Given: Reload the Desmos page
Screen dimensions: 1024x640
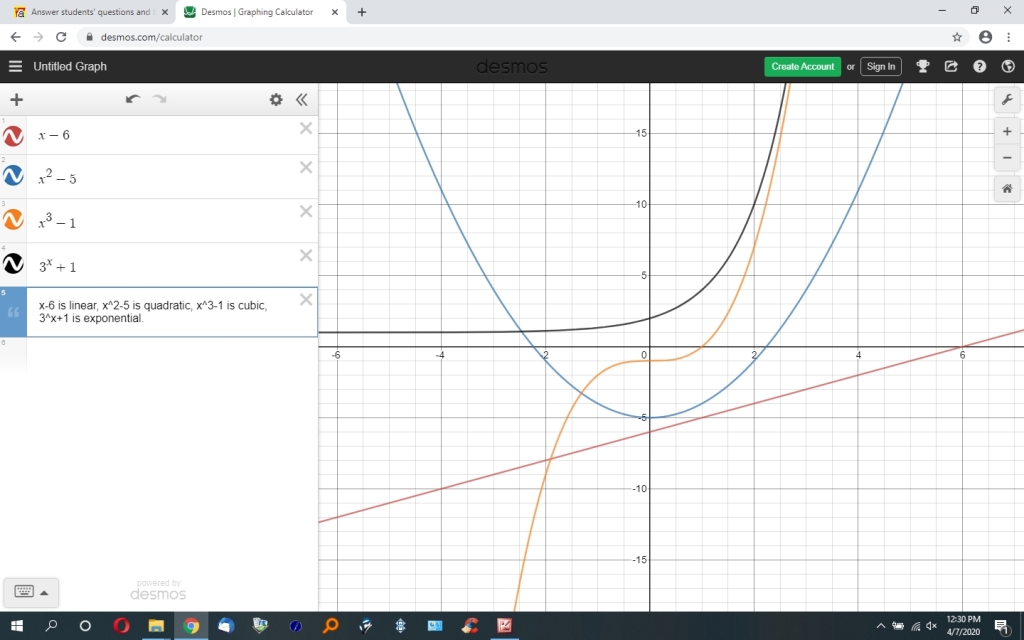Looking at the screenshot, I should [61, 37].
